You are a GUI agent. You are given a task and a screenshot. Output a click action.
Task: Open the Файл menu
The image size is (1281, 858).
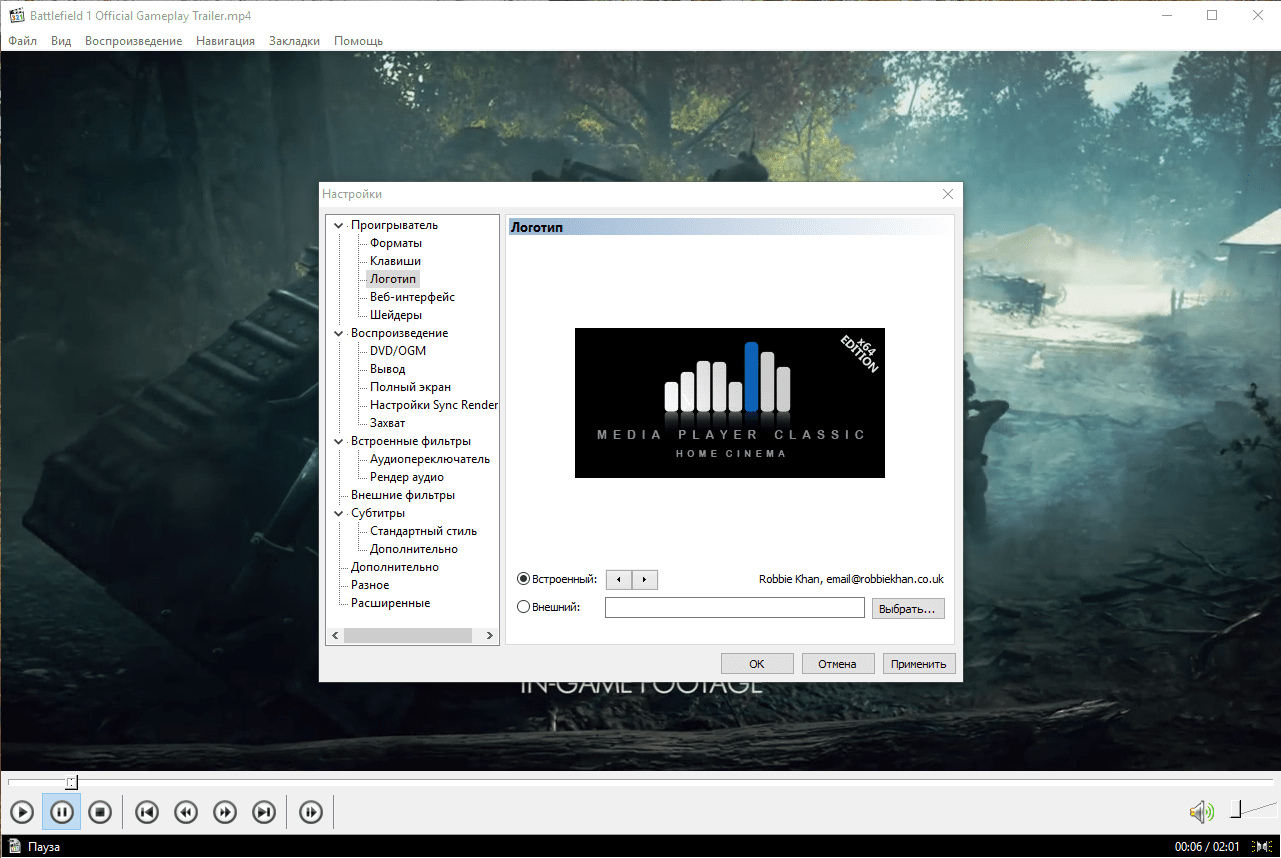click(x=22, y=41)
